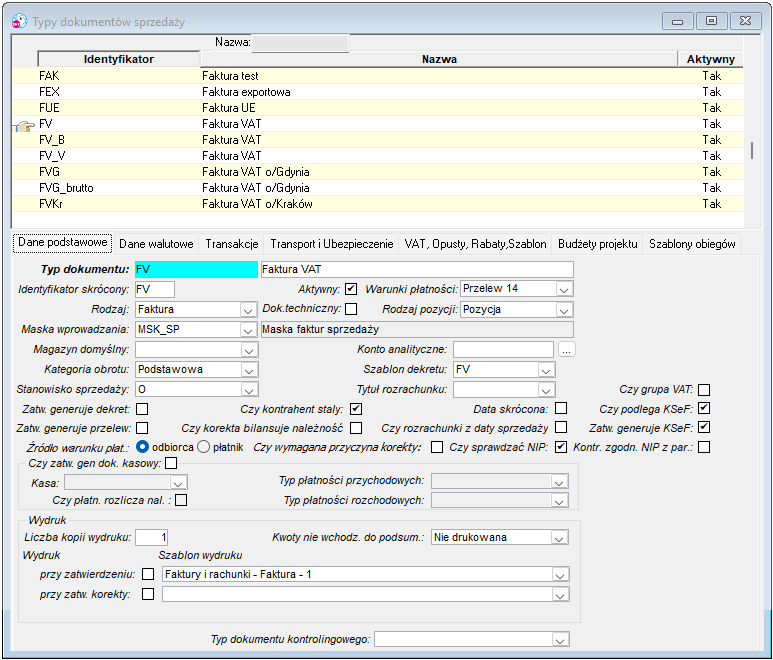
Task: Click the Identyfikator skrócony field
Action: (155, 289)
